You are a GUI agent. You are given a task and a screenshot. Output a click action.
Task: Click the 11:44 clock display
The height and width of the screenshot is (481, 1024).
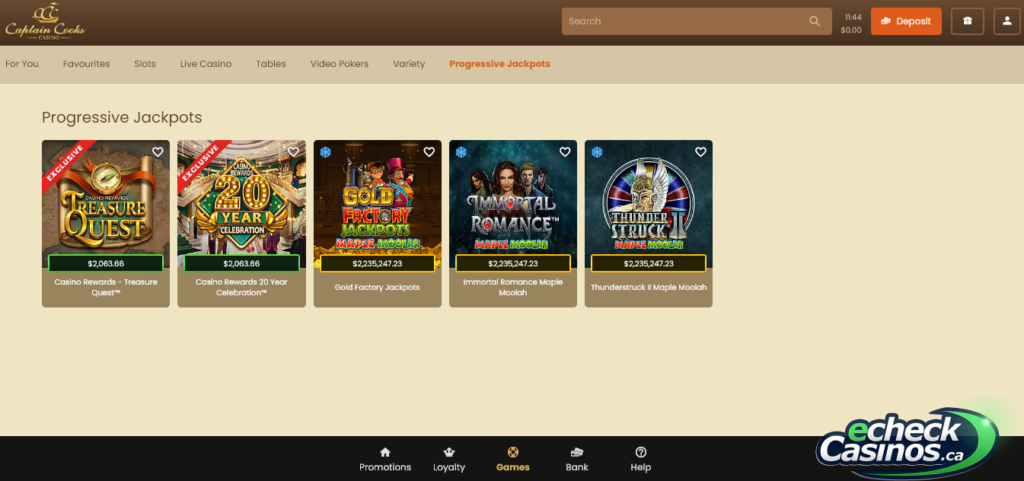tap(853, 17)
